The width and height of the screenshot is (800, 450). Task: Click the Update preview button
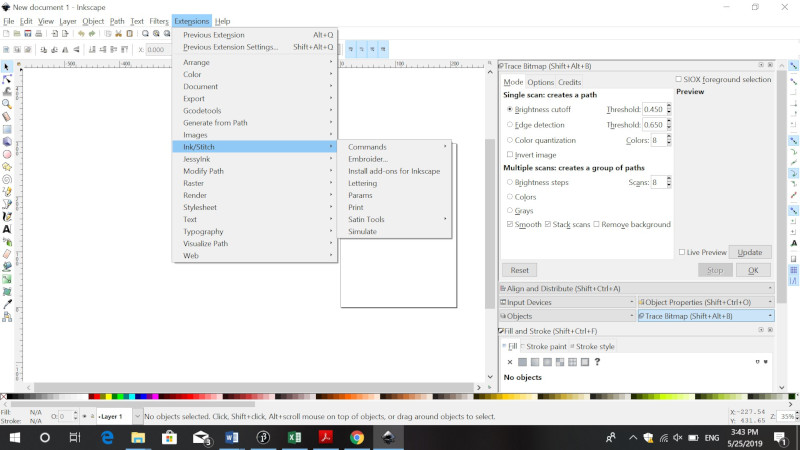(x=749, y=252)
